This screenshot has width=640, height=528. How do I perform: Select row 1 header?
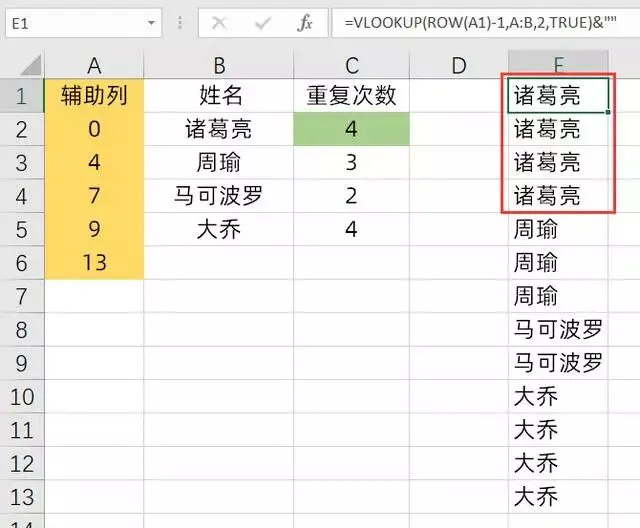tap(22, 95)
